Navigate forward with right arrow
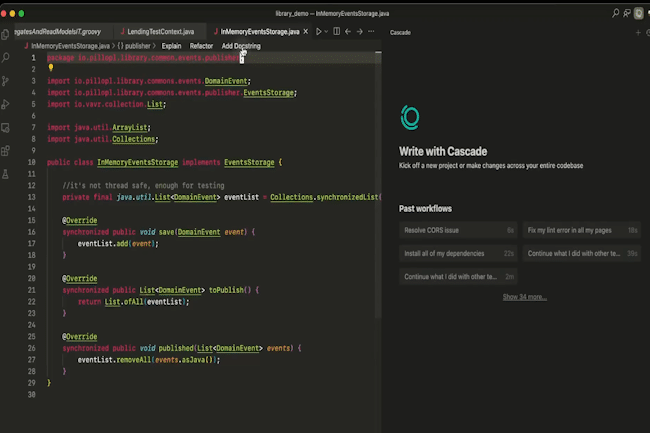 pyautogui.click(x=359, y=31)
